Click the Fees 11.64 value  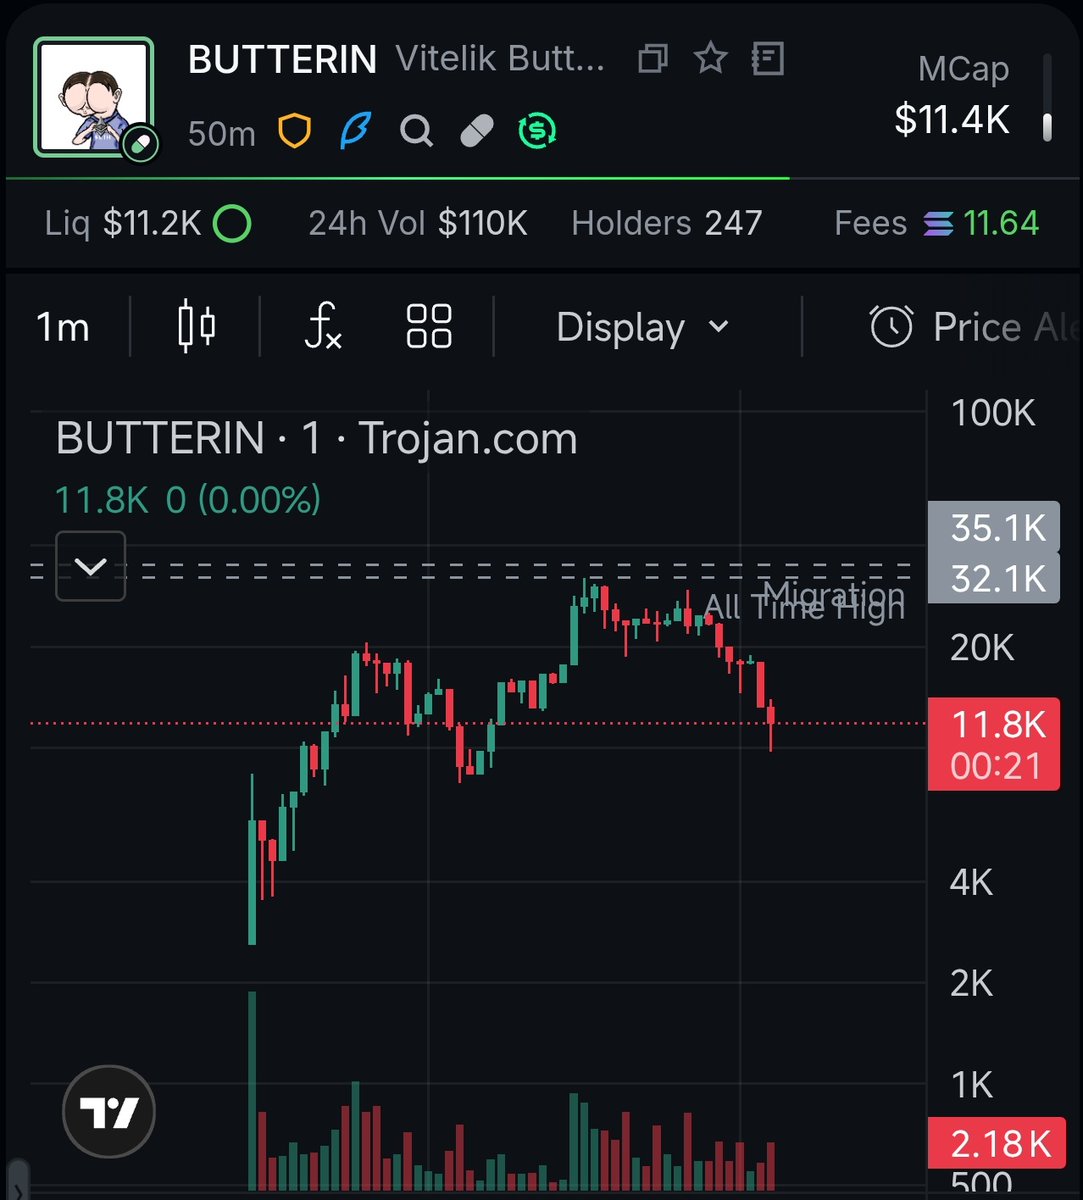pyautogui.click(x=1001, y=223)
